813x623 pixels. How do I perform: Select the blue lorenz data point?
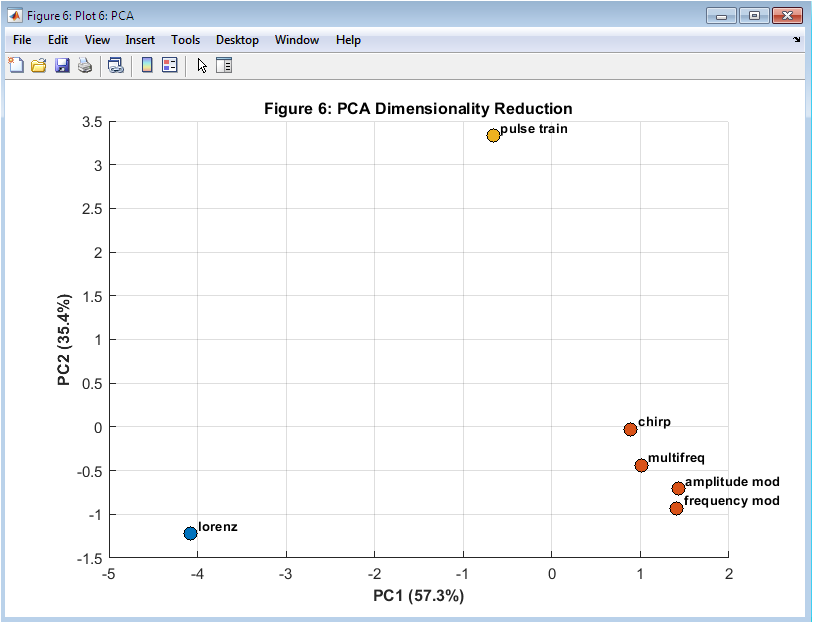point(190,533)
